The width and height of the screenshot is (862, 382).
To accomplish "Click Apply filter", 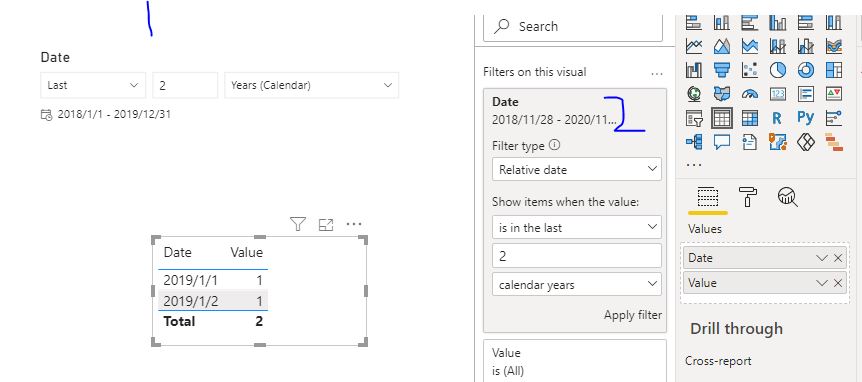I will click(x=633, y=315).
